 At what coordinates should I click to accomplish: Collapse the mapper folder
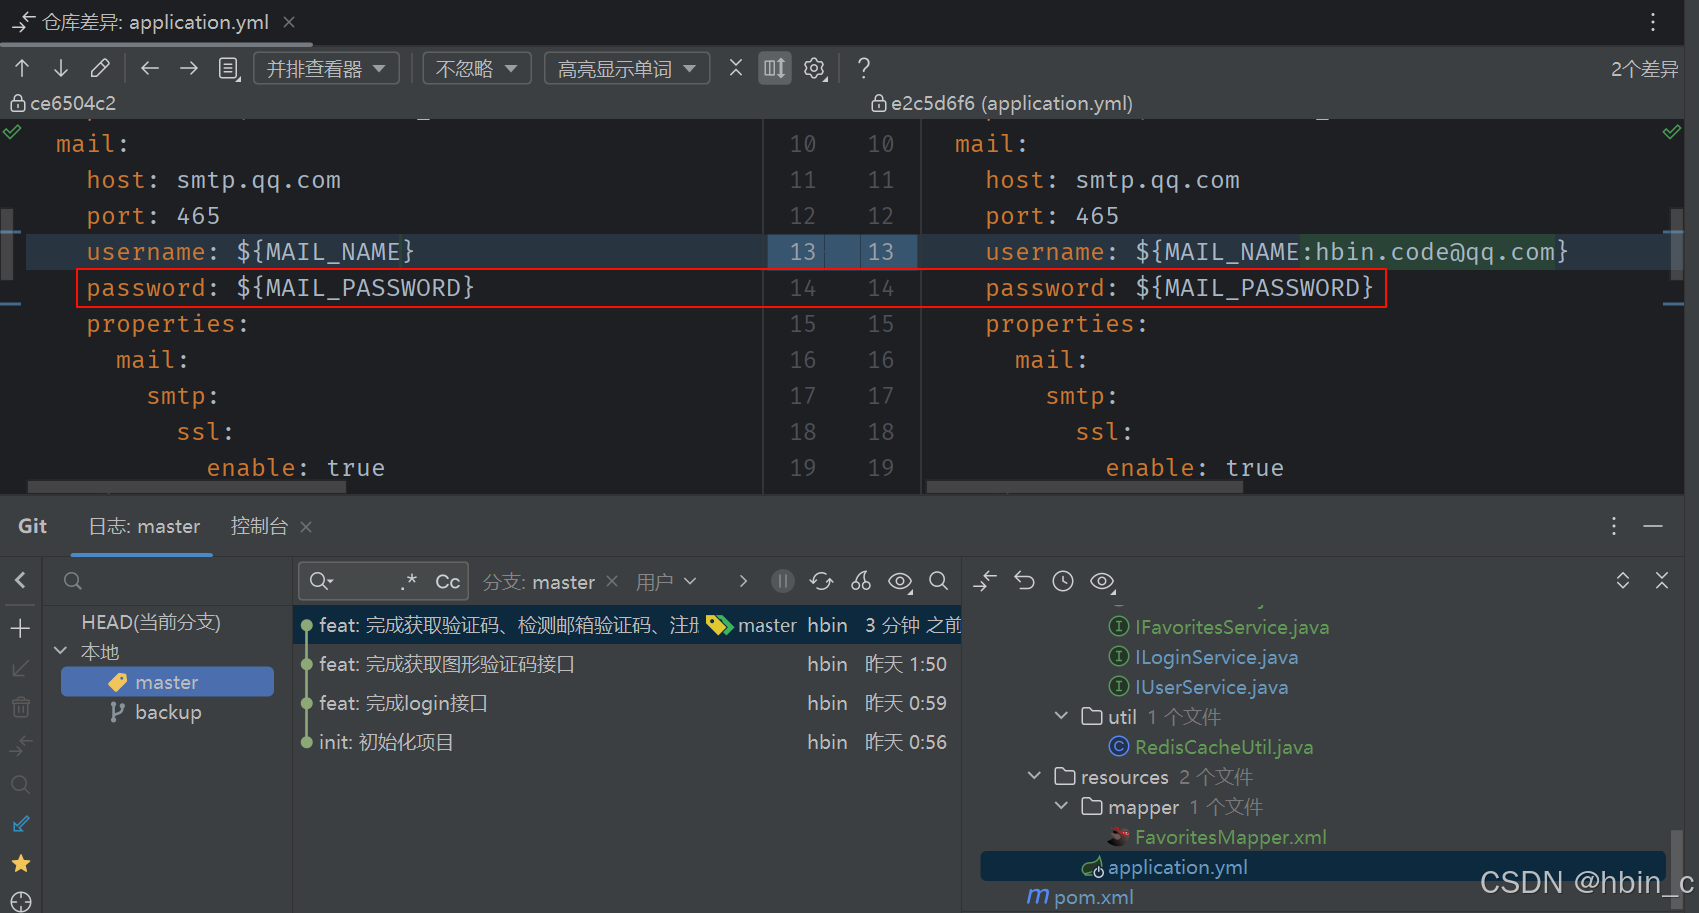click(x=1061, y=806)
